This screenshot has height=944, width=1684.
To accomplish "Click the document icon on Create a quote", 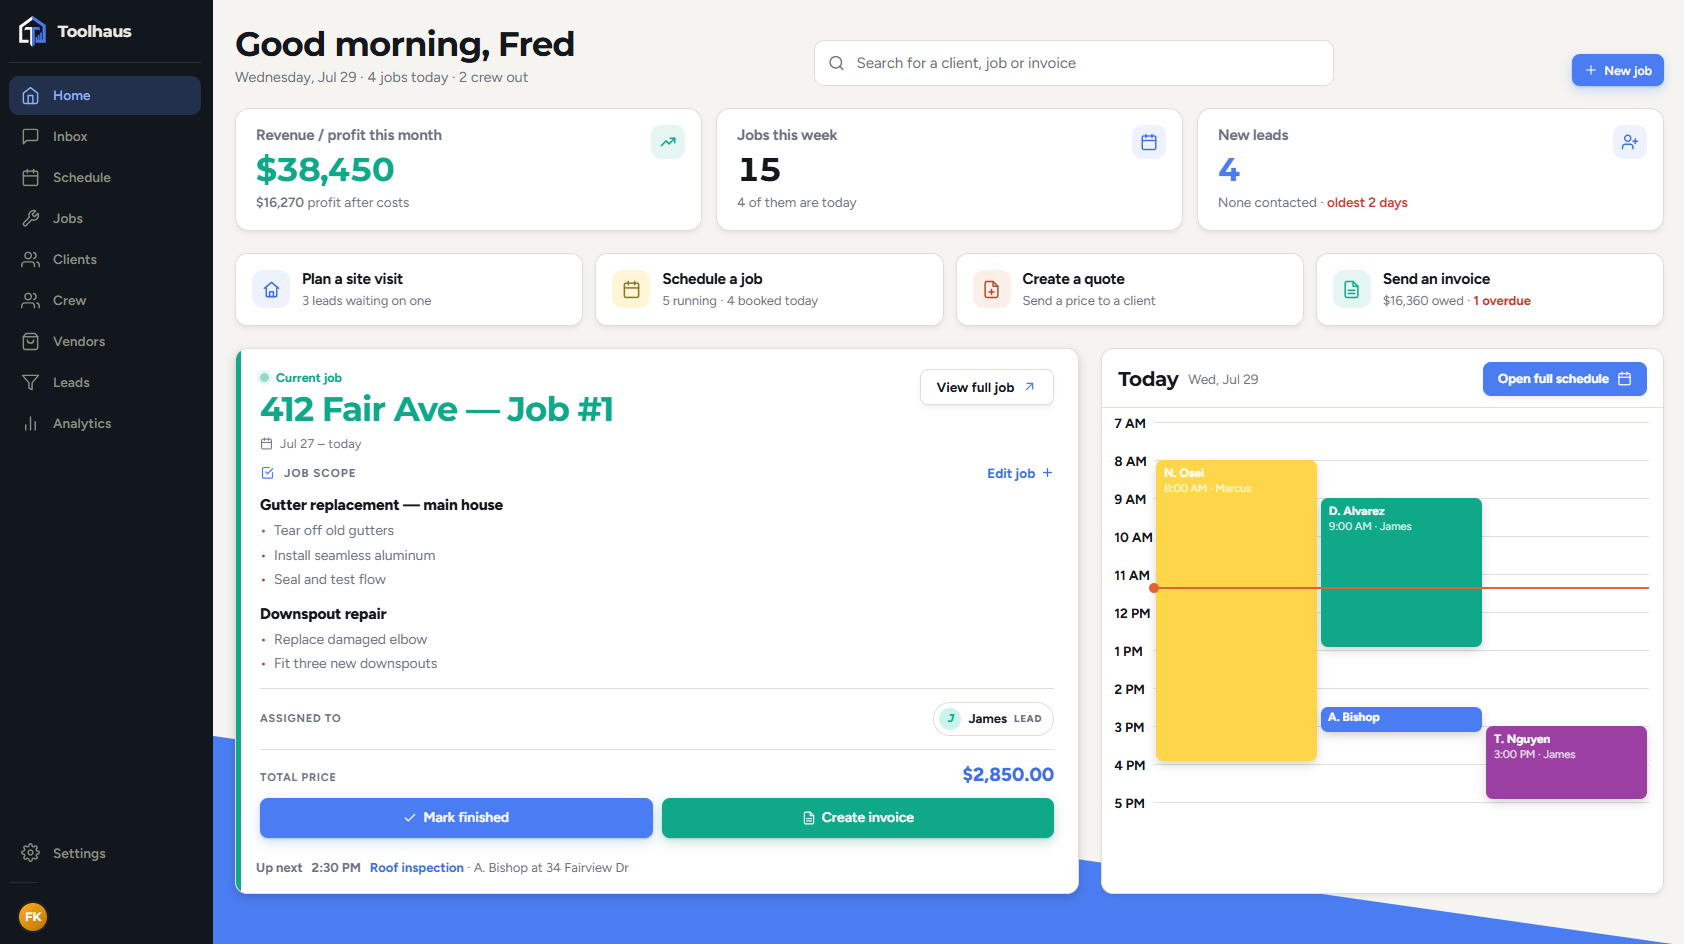I will 991,289.
